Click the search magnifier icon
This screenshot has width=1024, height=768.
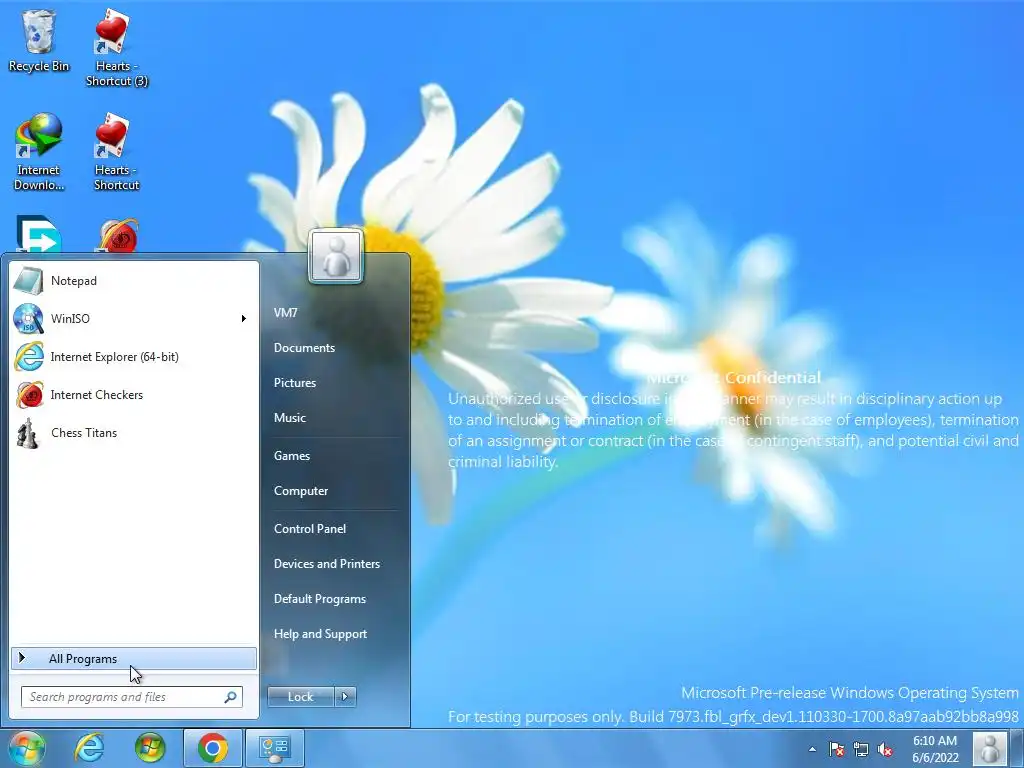coord(230,697)
